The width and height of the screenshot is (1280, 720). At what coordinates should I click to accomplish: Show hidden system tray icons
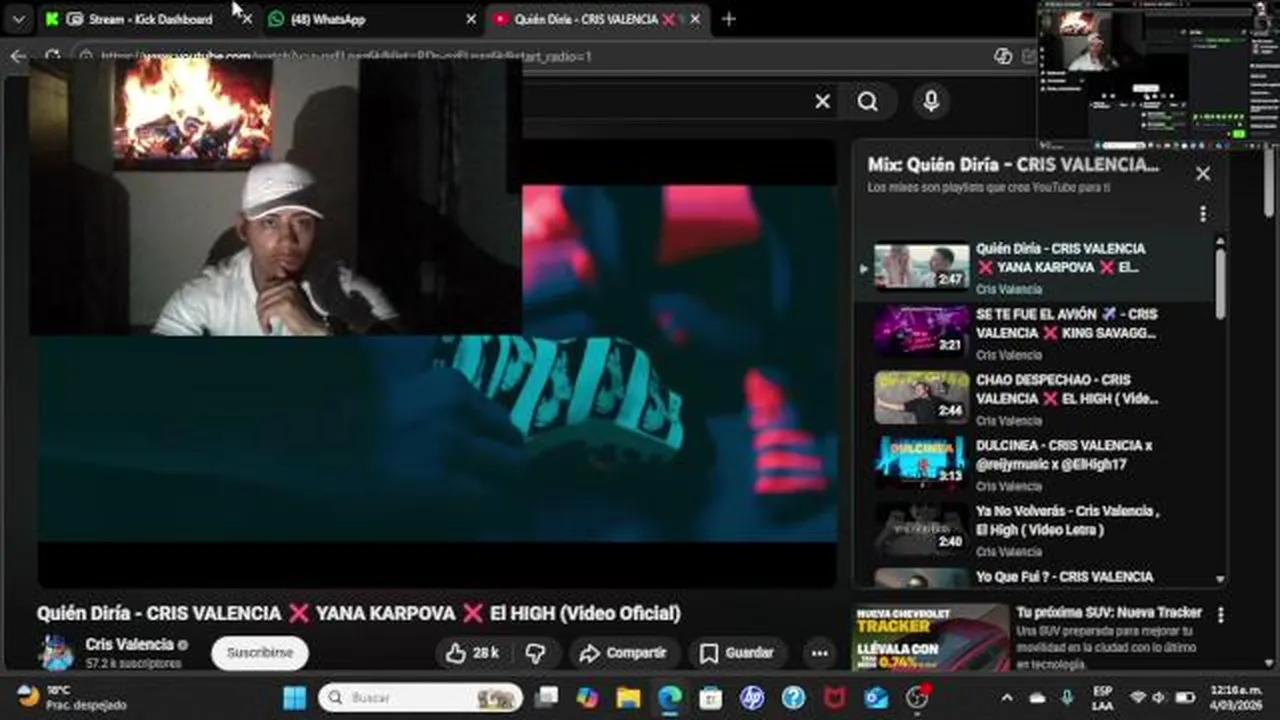coord(1007,697)
